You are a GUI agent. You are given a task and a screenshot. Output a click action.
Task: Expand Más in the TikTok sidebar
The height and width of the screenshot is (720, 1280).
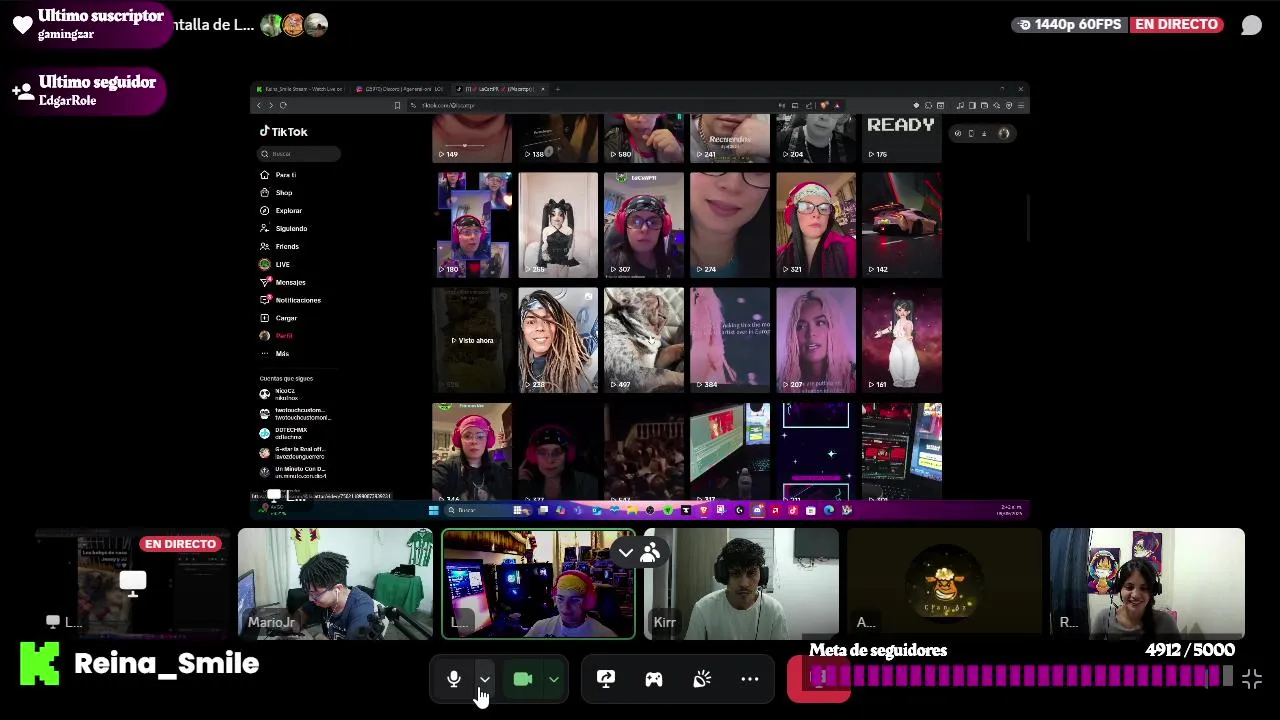coord(282,354)
